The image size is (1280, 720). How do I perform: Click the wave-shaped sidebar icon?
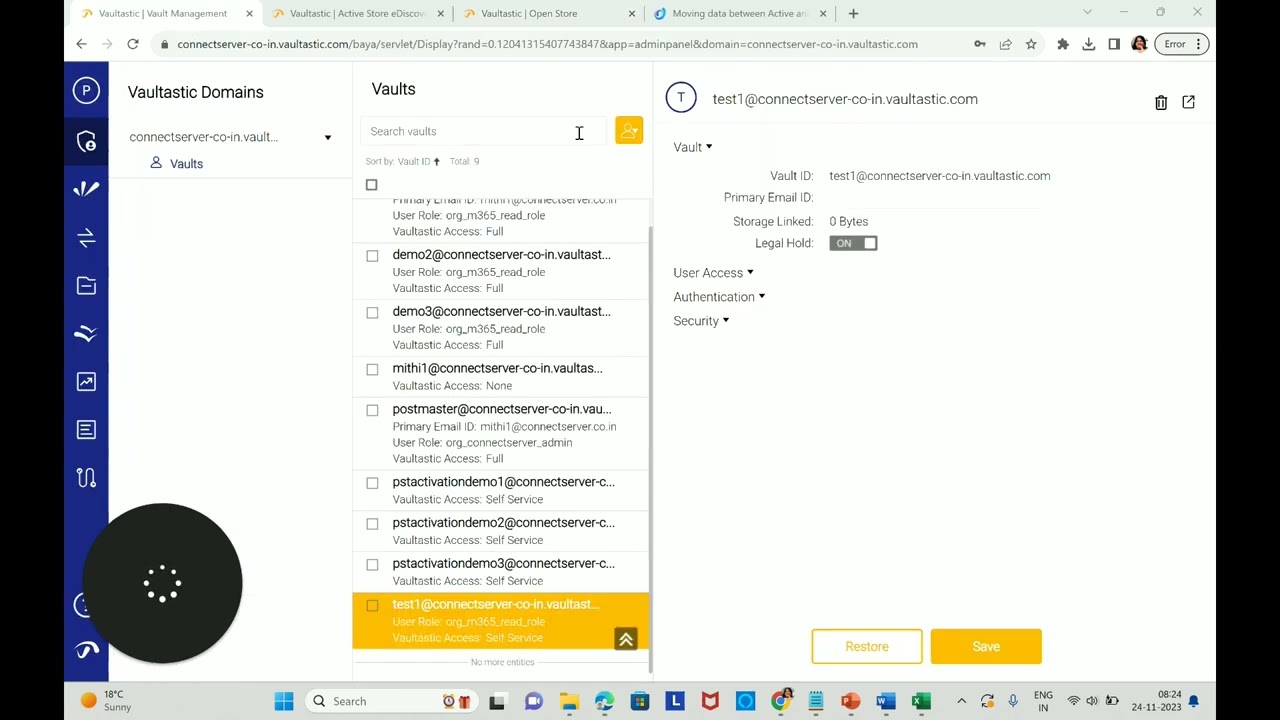86,333
